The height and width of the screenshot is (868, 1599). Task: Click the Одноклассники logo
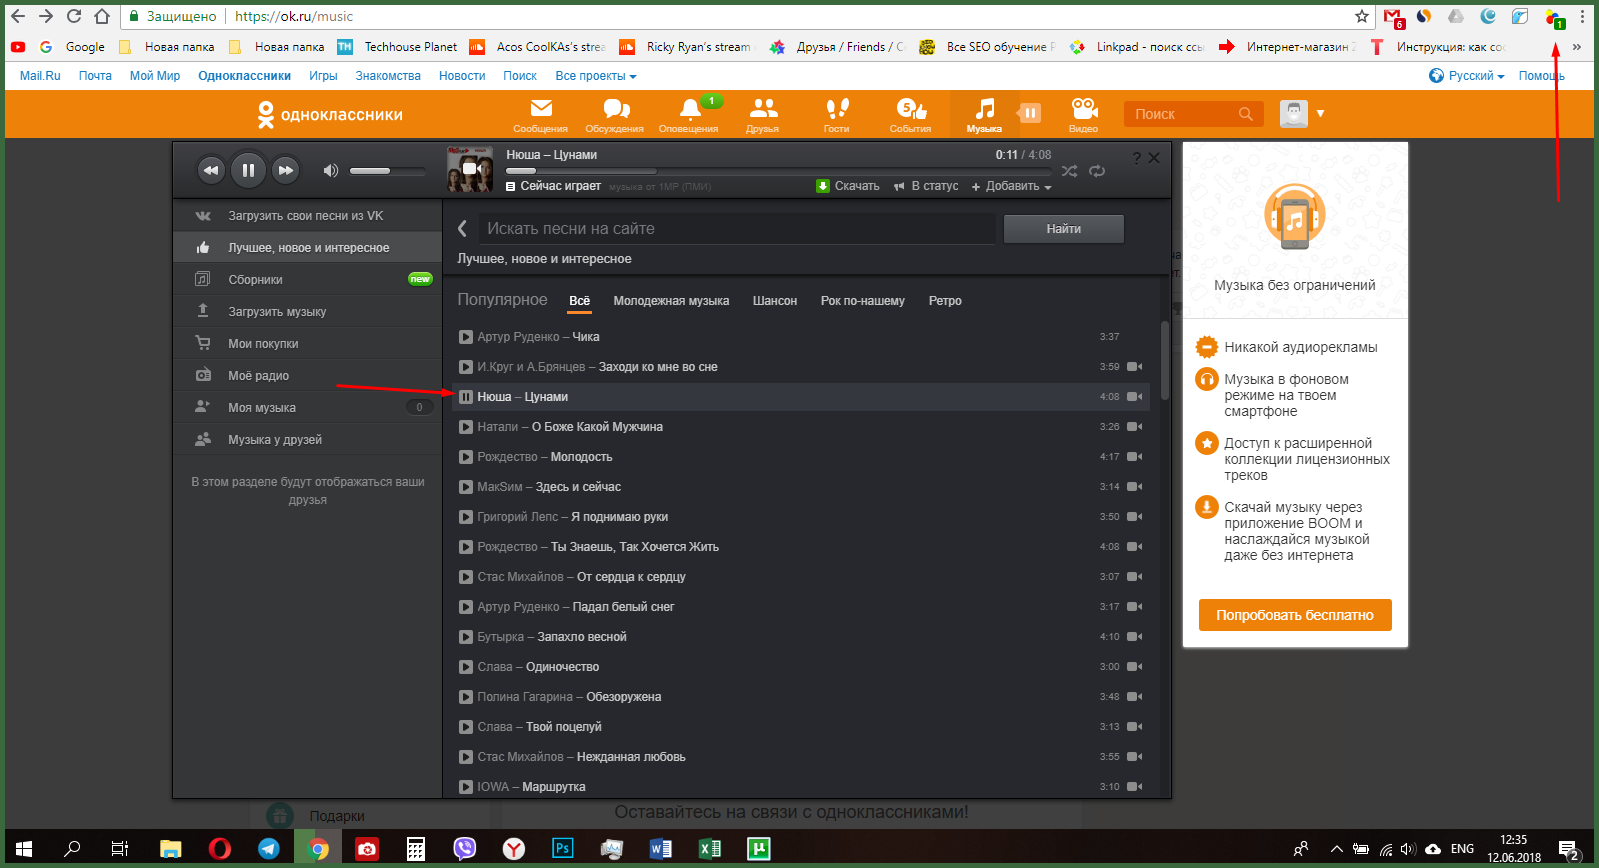pyautogui.click(x=330, y=115)
